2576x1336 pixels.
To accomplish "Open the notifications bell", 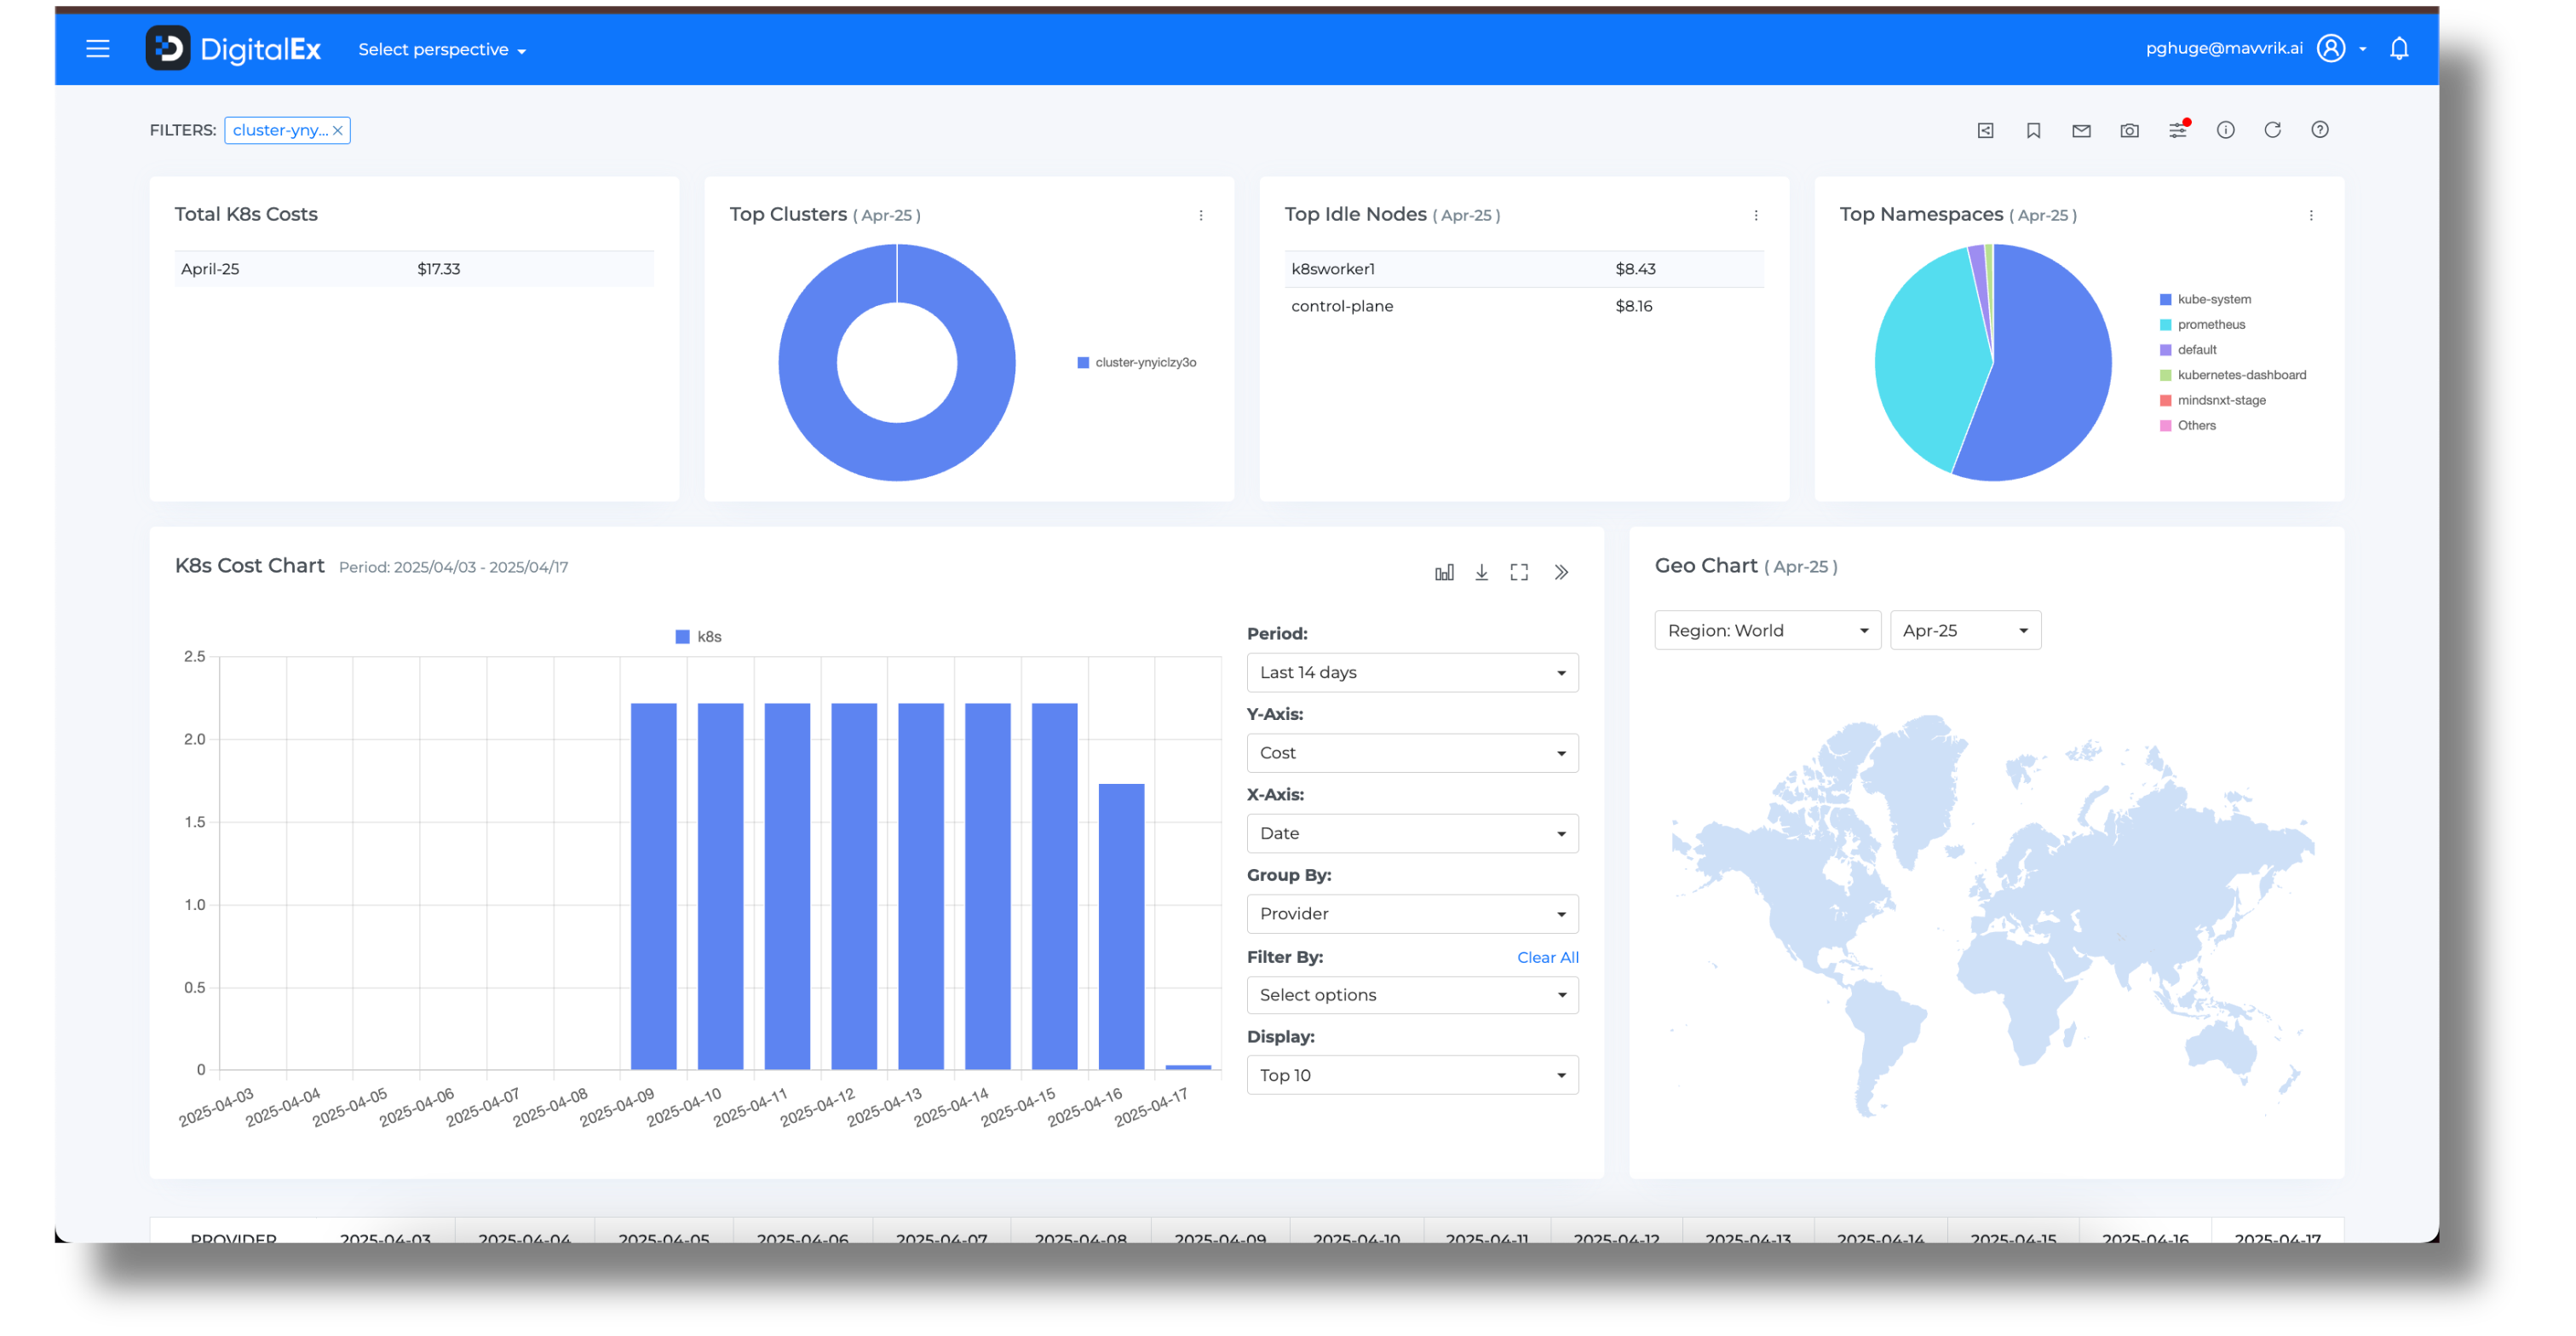I will tap(2398, 49).
